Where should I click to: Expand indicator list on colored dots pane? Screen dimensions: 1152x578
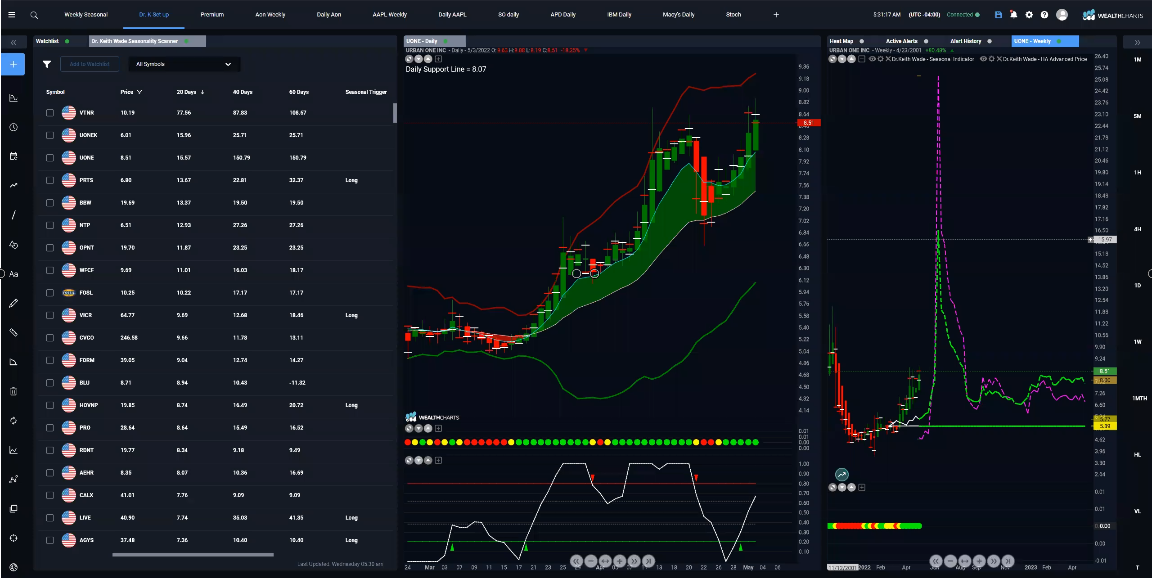coord(439,428)
